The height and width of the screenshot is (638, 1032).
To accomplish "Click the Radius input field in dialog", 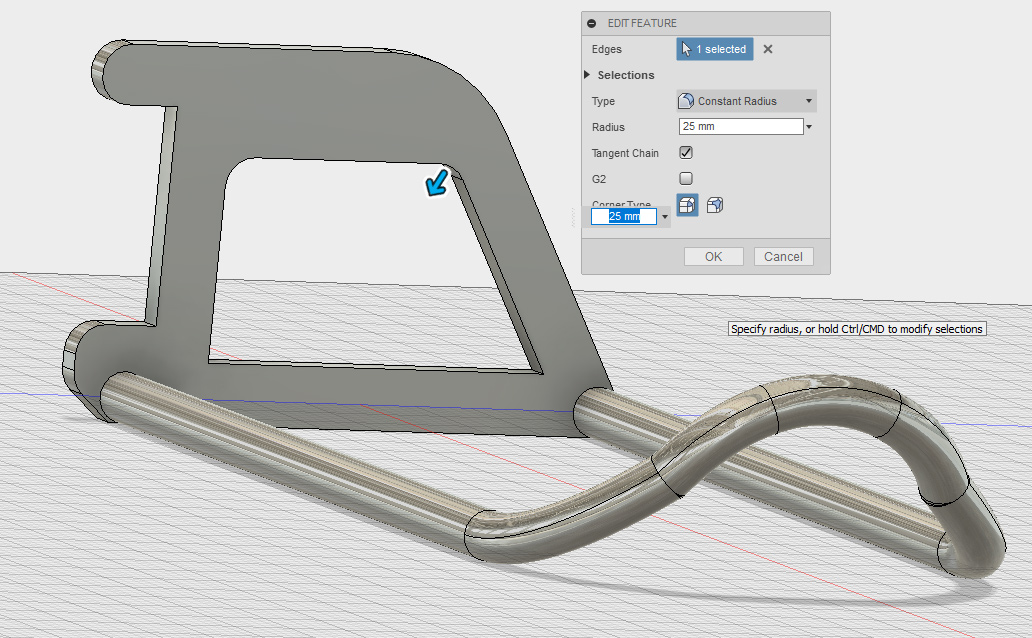I will pos(740,127).
